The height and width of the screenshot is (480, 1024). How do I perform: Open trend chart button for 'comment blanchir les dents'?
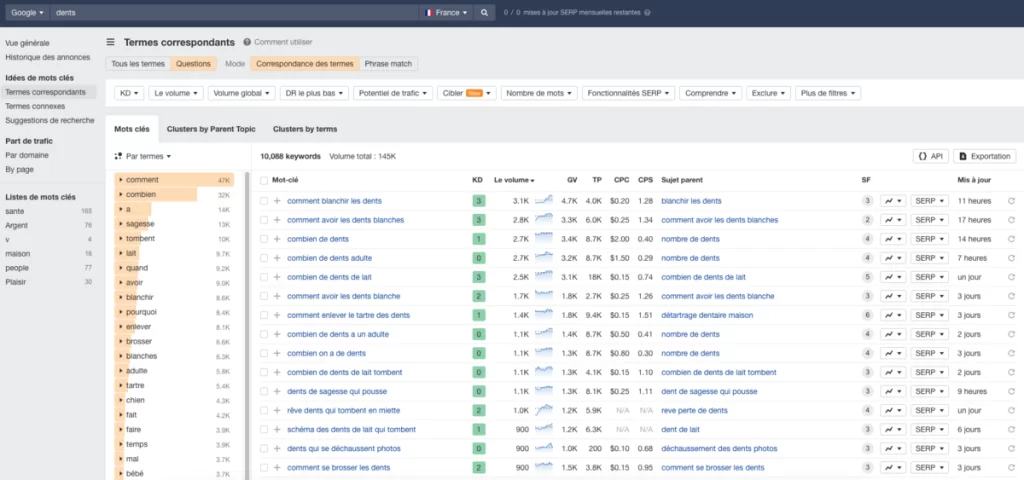893,201
